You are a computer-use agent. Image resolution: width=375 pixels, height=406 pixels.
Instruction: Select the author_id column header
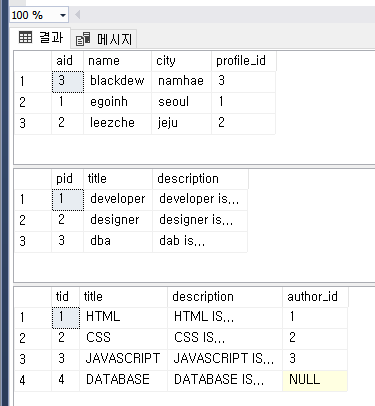click(315, 296)
